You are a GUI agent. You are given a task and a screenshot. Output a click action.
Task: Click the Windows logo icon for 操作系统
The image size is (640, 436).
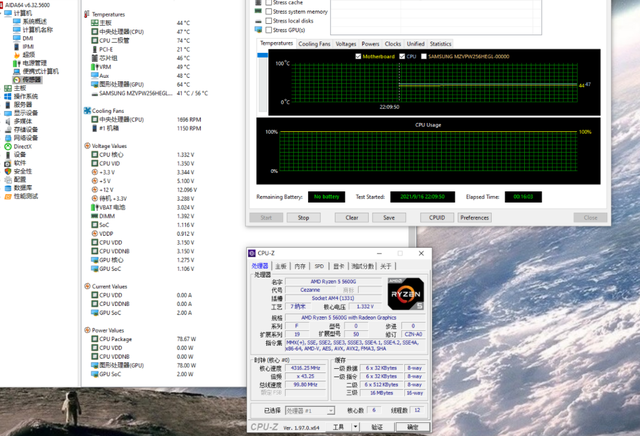pos(8,96)
